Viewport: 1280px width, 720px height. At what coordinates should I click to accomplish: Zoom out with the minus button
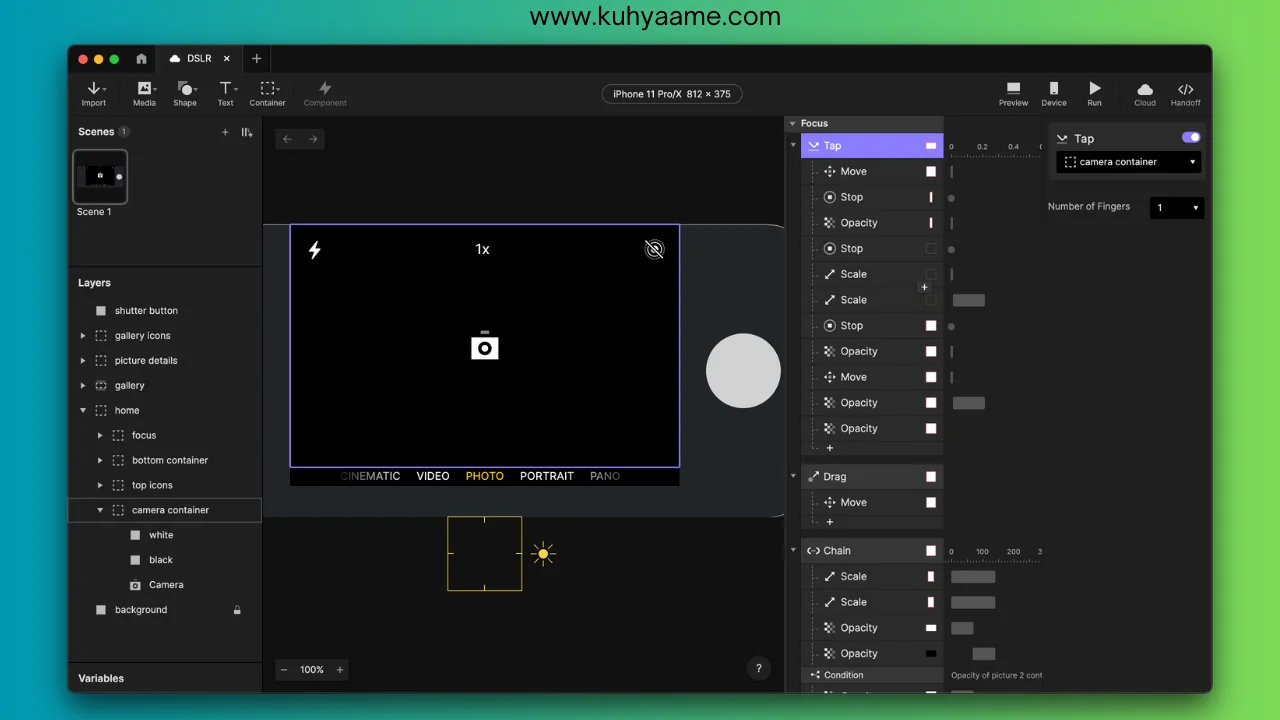pyautogui.click(x=284, y=670)
